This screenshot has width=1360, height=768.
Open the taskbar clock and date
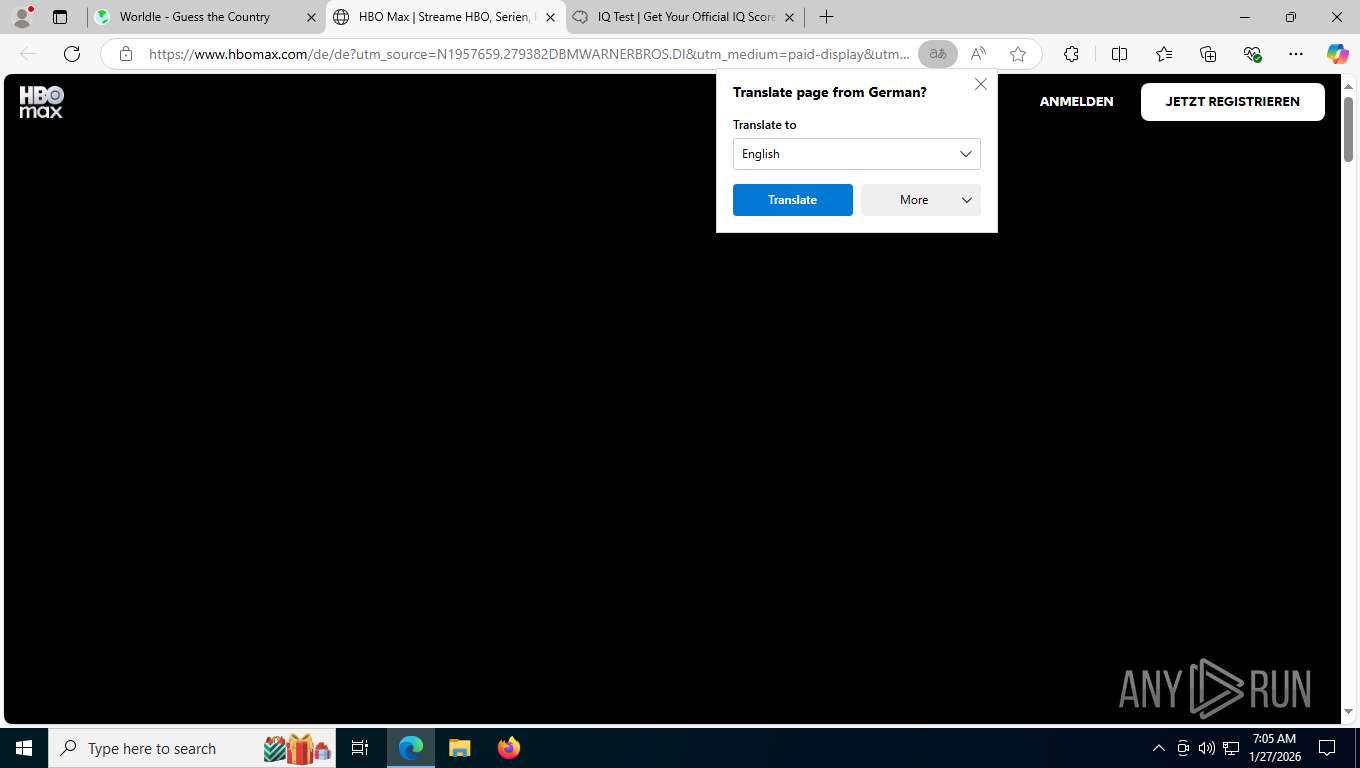[x=1274, y=748]
